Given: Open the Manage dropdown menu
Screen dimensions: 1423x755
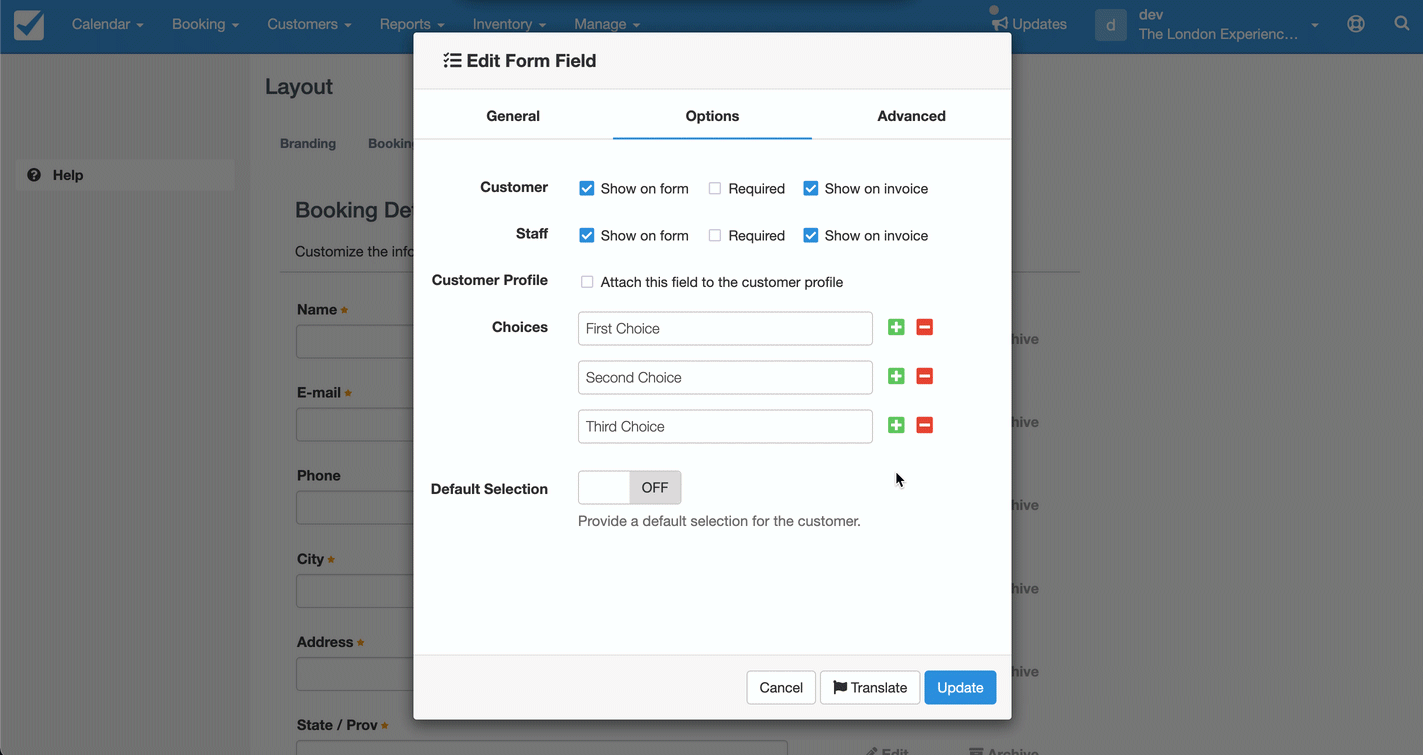Looking at the screenshot, I should coord(607,24).
